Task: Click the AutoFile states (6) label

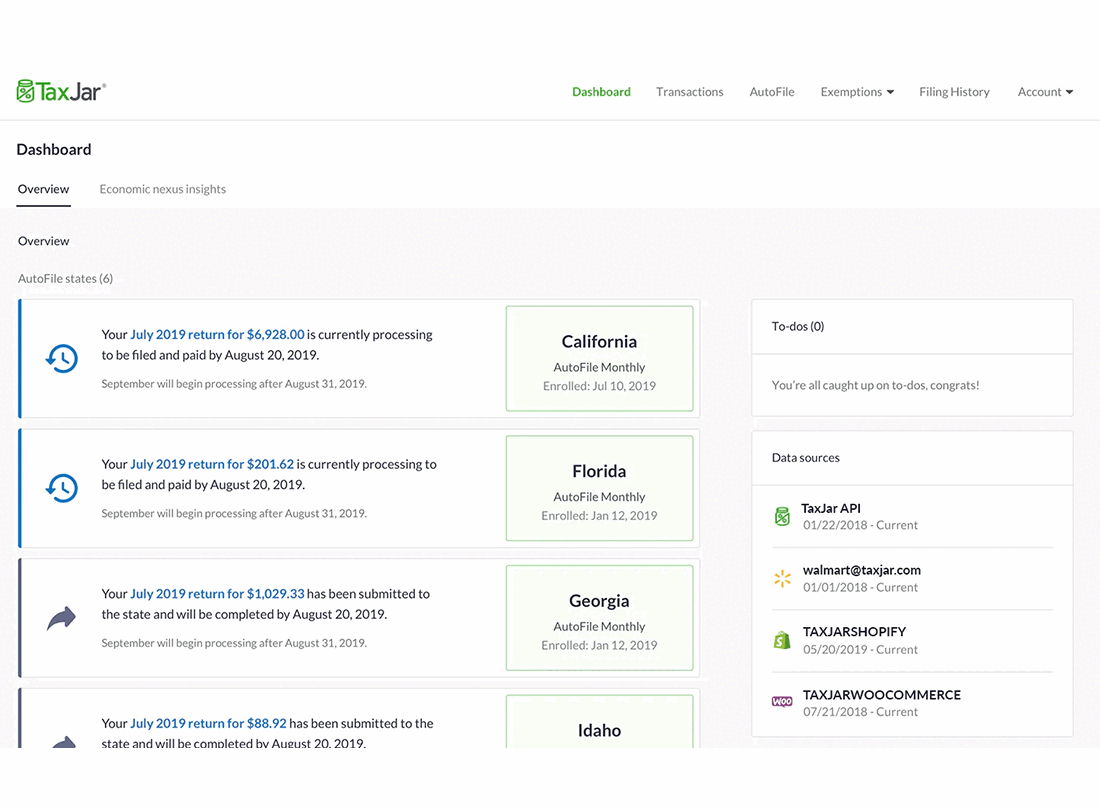Action: (x=65, y=278)
